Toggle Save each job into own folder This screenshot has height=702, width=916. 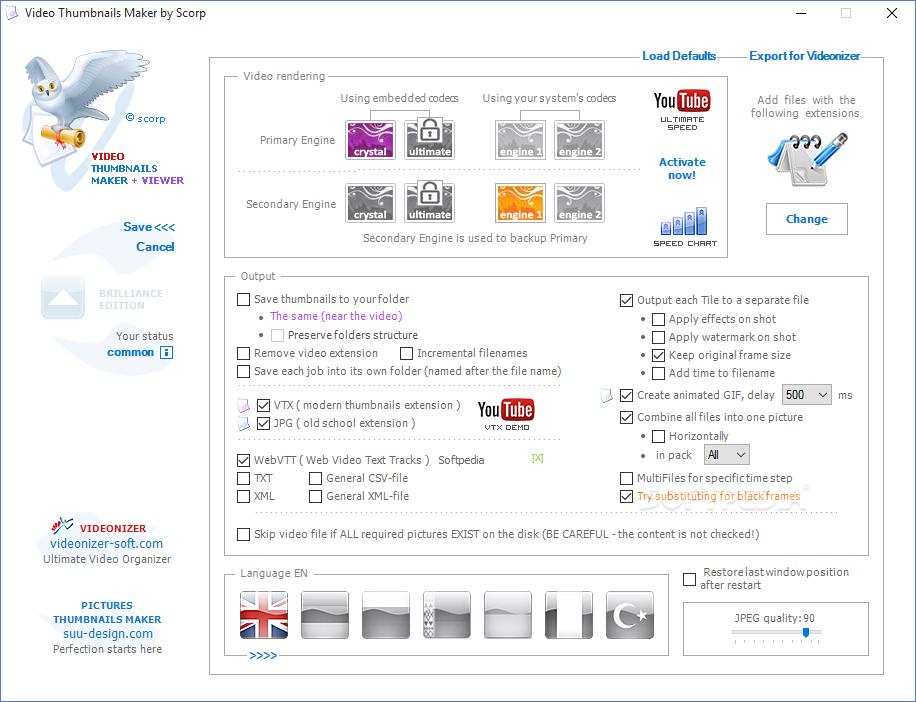coord(244,371)
